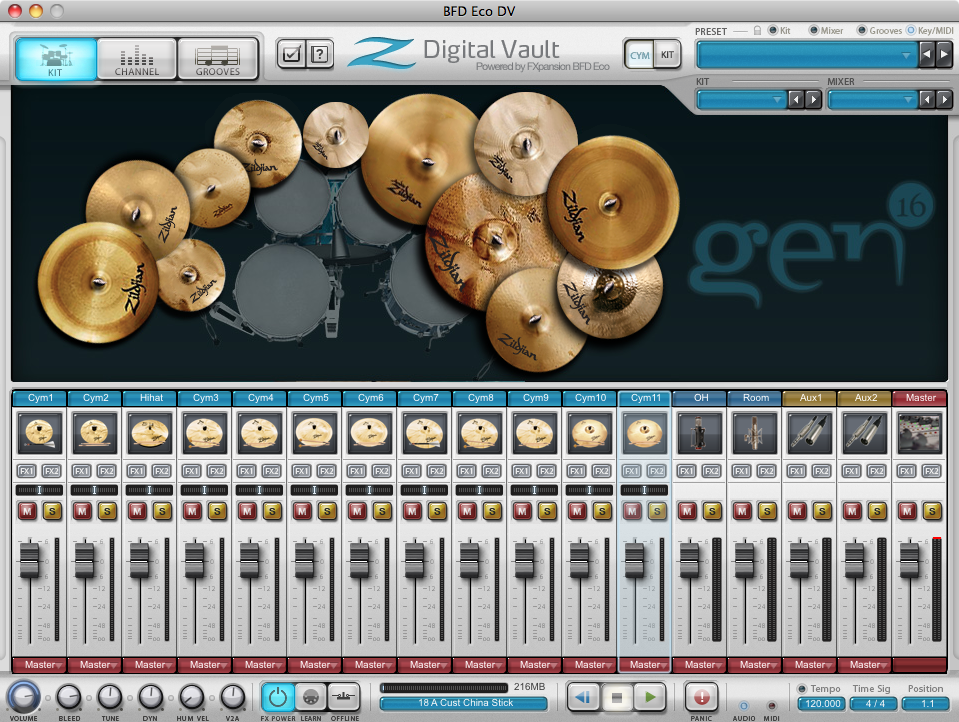
Task: Toggle the Kit preset radio option
Action: [772, 30]
